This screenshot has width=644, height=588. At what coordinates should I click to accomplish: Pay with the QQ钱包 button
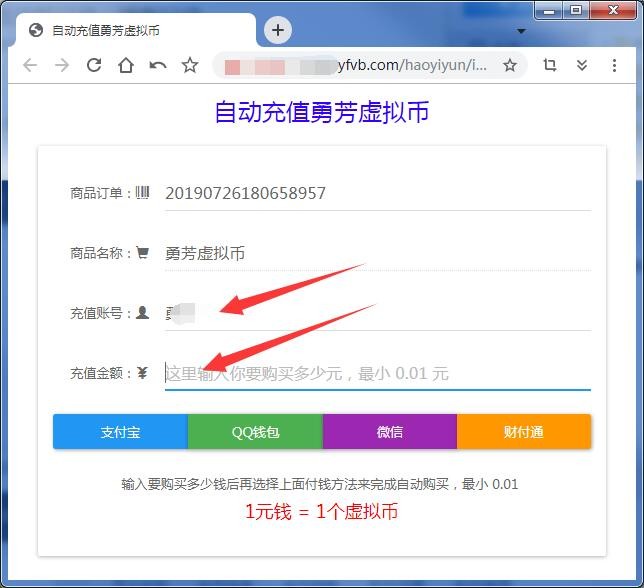tap(255, 432)
